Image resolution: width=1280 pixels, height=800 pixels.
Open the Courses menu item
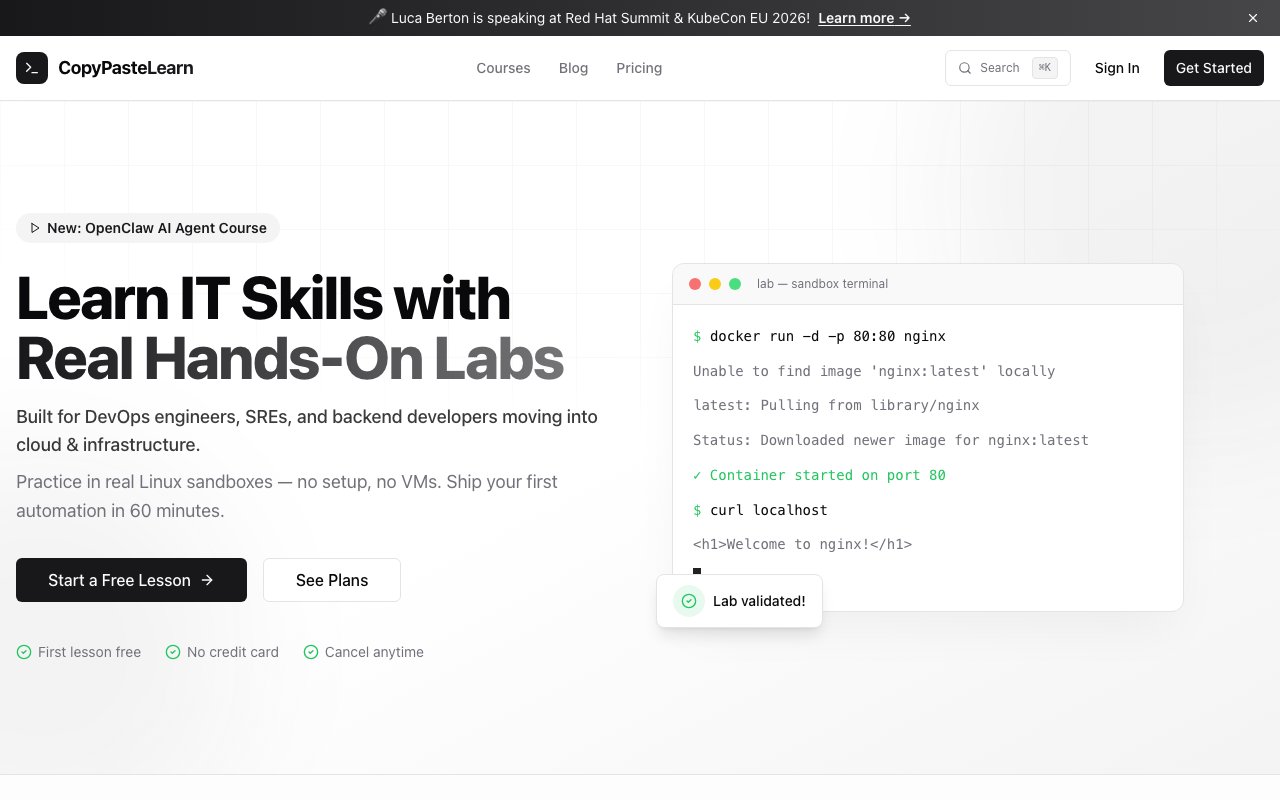point(503,68)
